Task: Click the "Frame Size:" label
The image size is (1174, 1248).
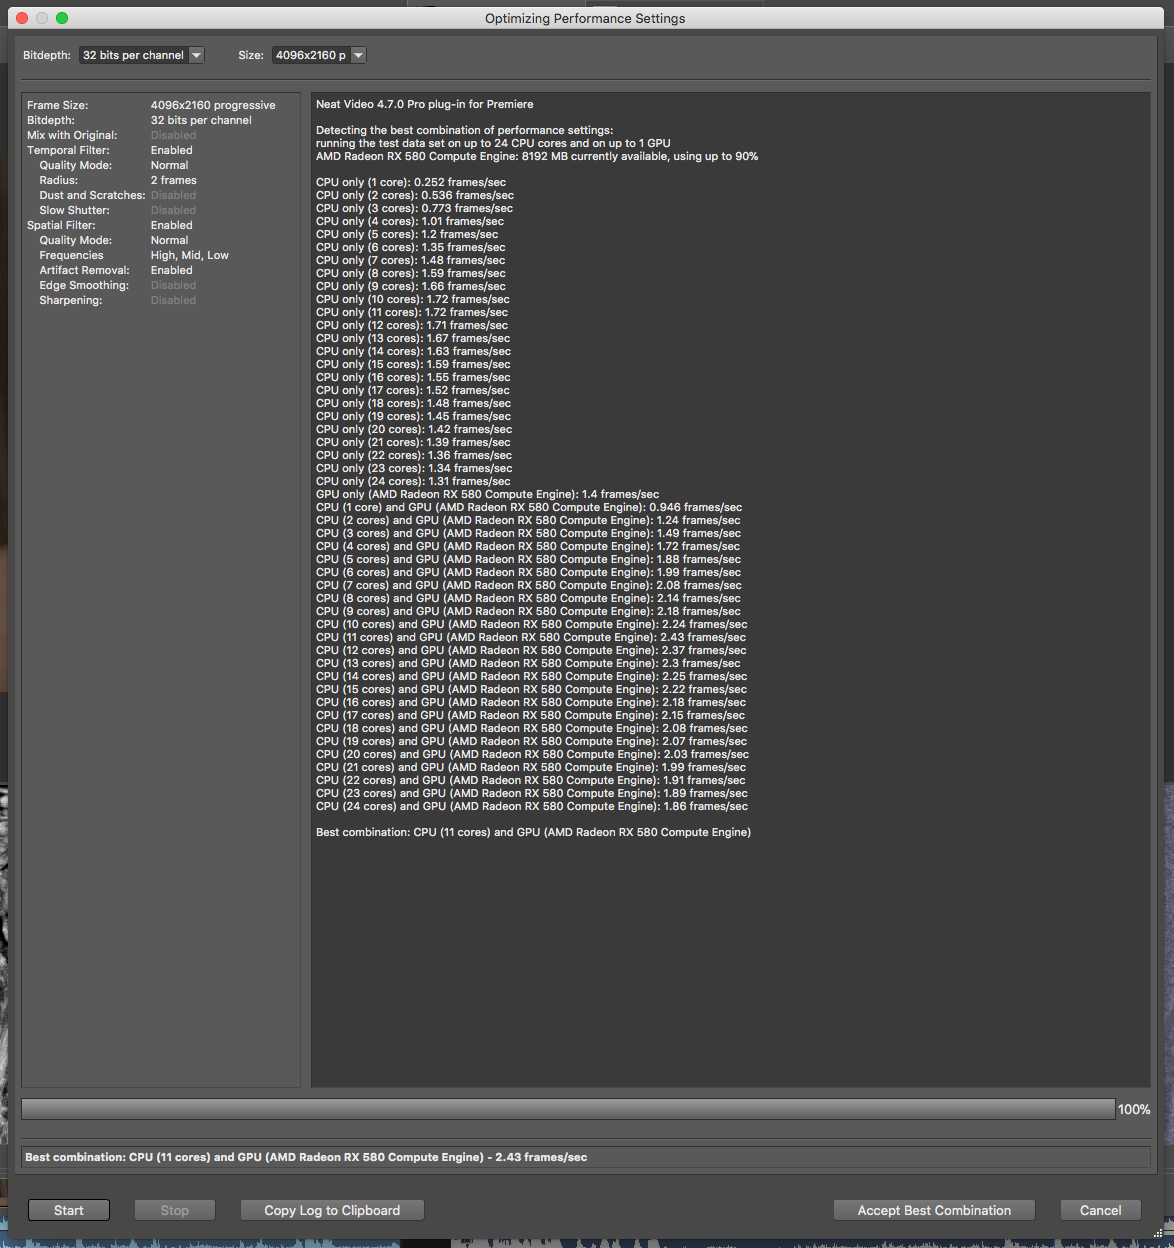Action: point(58,105)
